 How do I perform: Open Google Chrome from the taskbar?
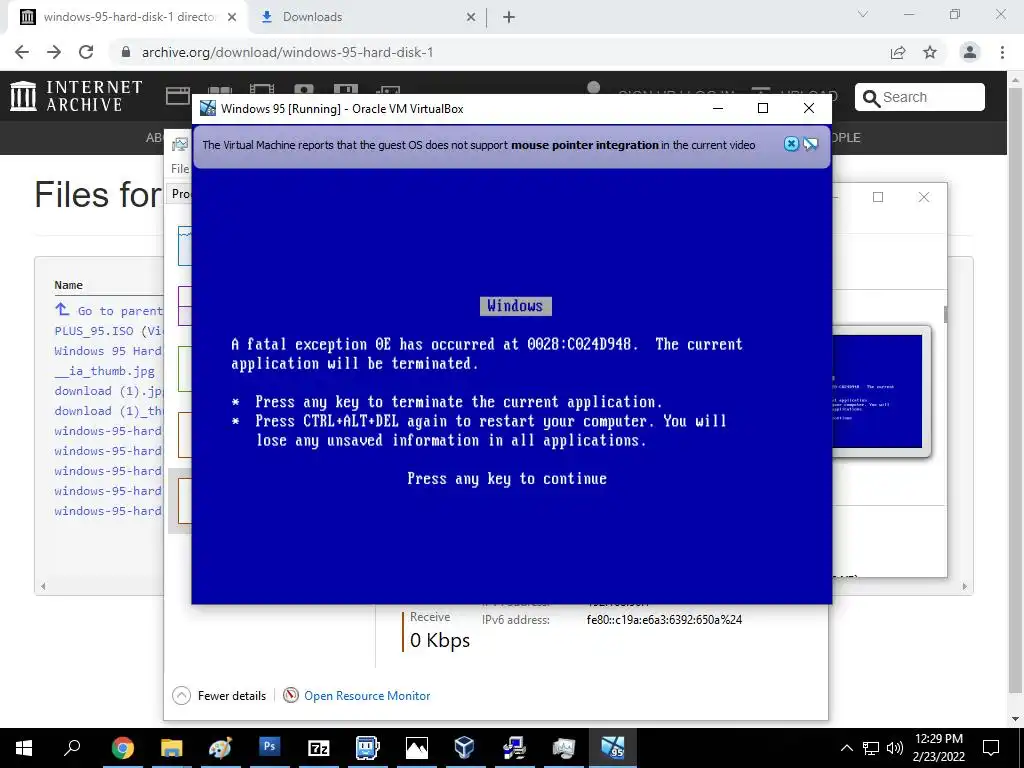[123, 747]
